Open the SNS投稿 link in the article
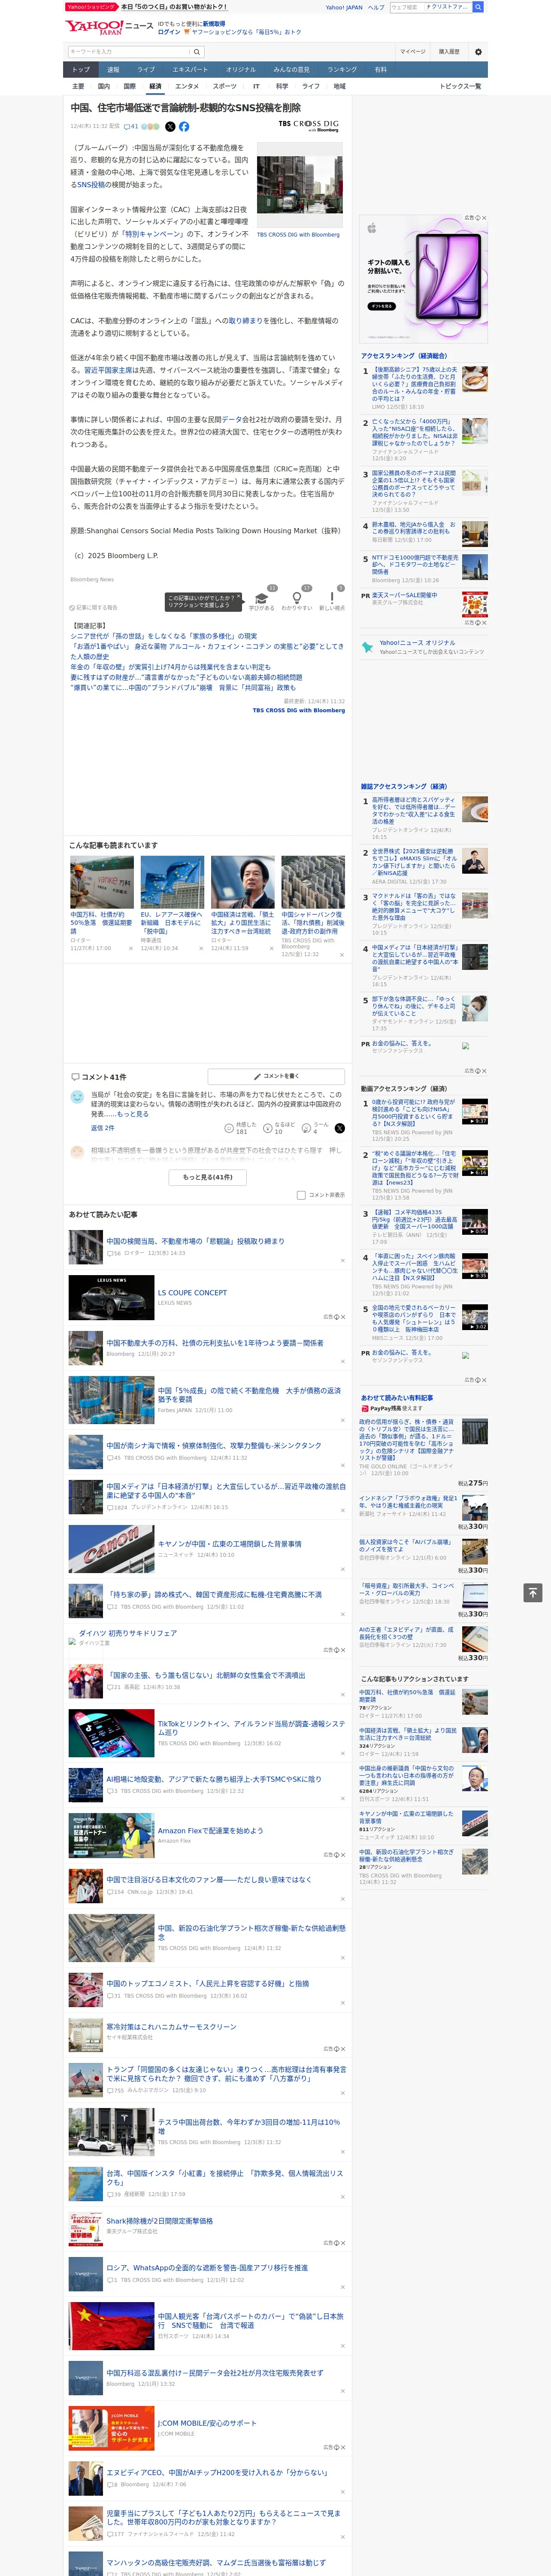551x2576 pixels. [x=90, y=184]
